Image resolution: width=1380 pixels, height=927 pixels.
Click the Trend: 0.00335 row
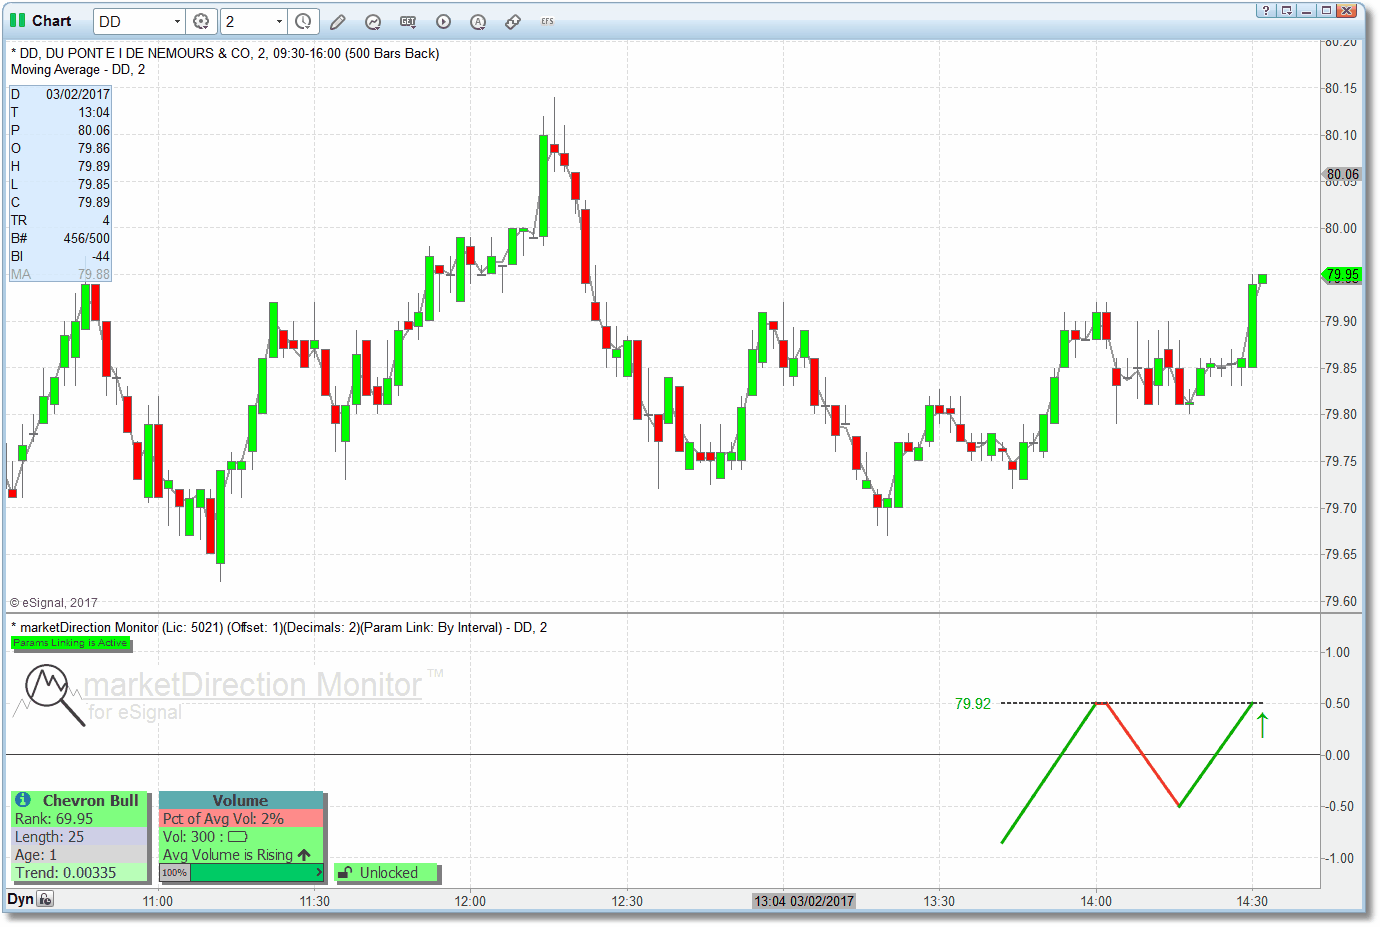tap(79, 873)
